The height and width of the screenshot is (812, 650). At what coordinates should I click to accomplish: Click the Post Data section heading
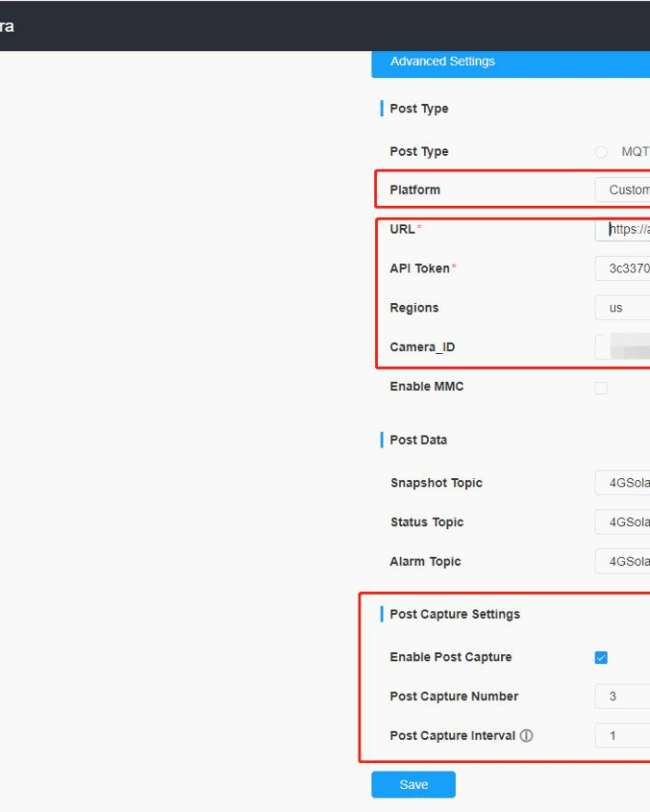click(x=418, y=440)
